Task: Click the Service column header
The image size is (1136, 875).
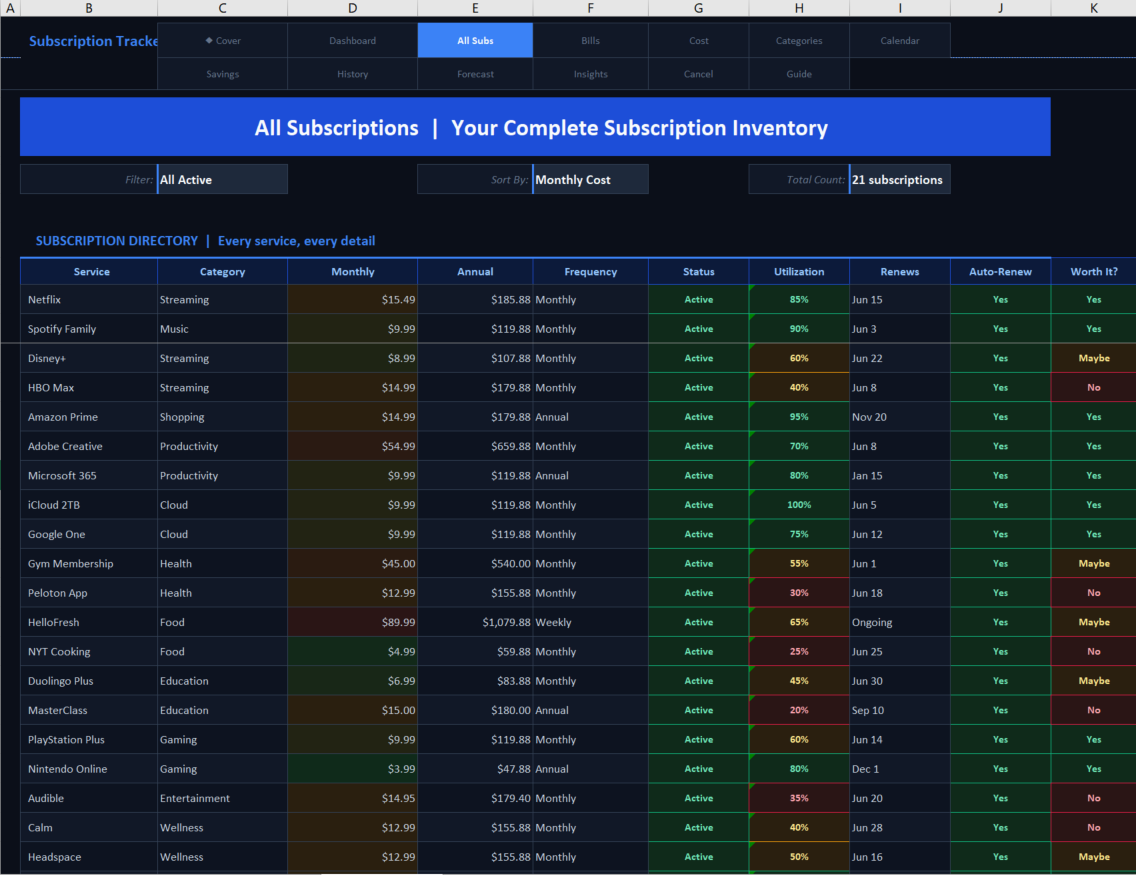Action: 89,272
